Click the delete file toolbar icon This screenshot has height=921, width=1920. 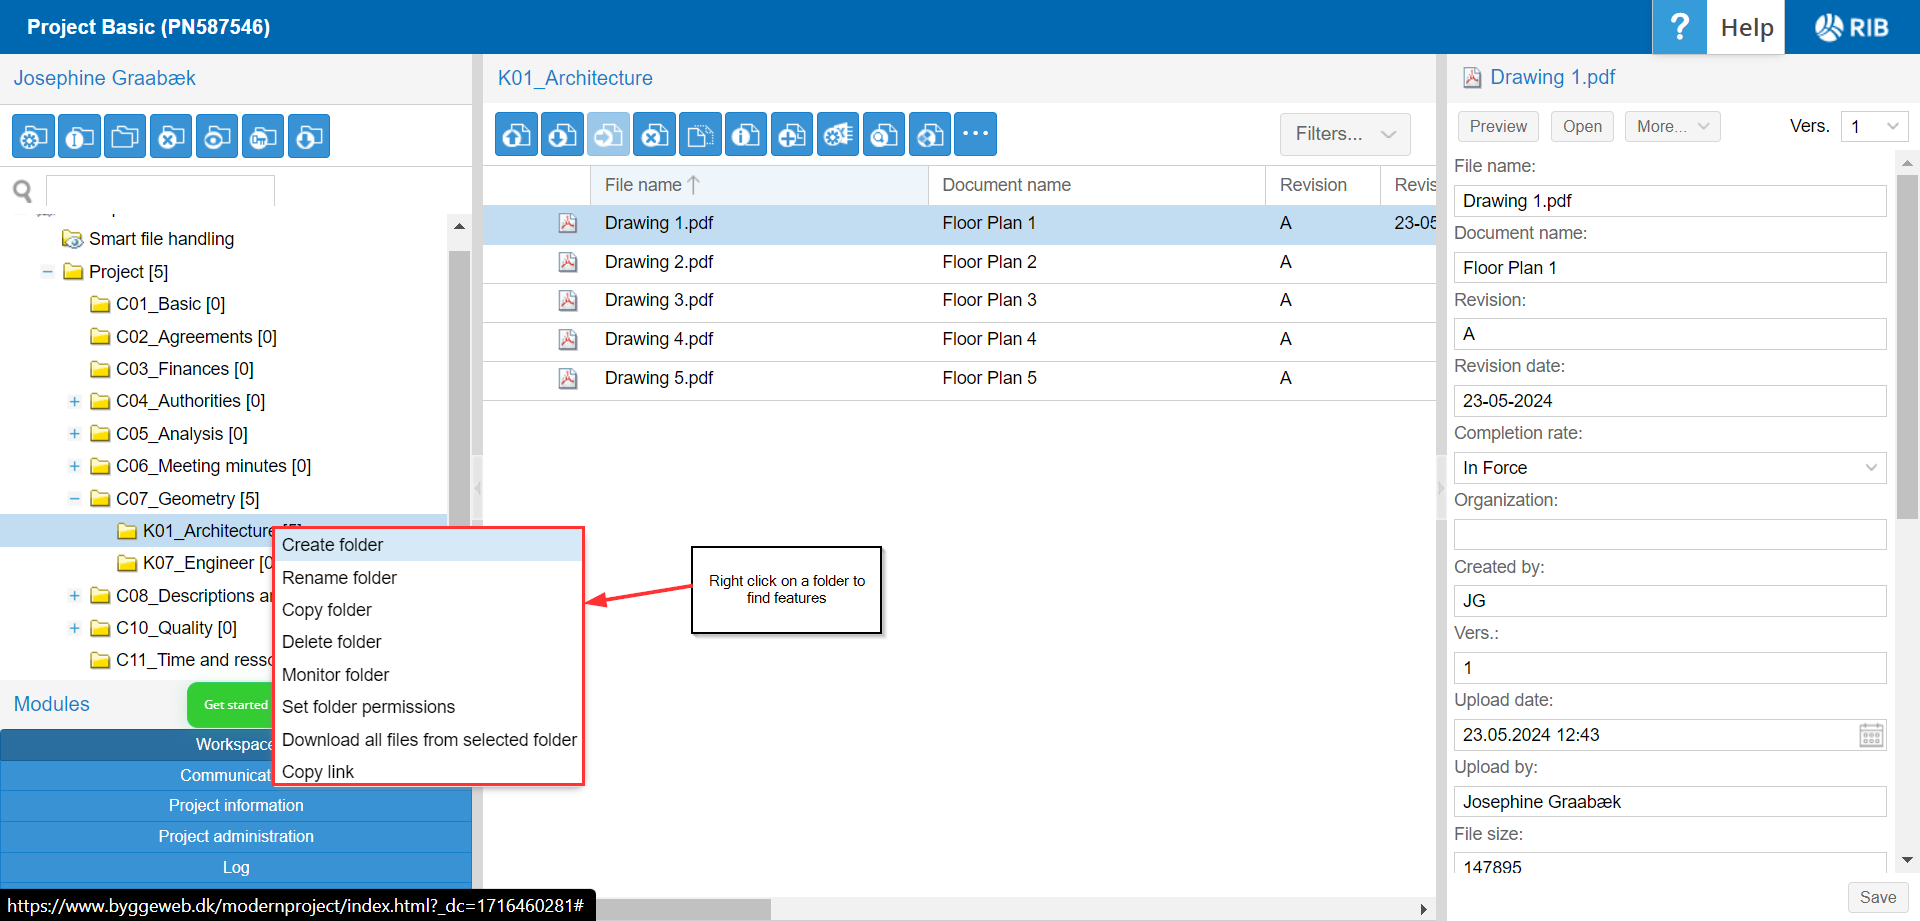click(x=655, y=135)
